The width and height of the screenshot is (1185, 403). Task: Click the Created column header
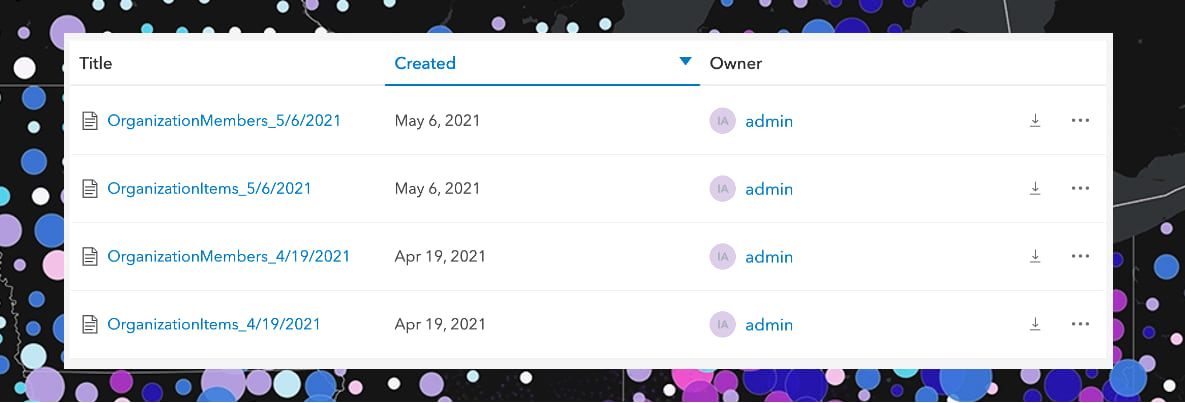pyautogui.click(x=425, y=63)
